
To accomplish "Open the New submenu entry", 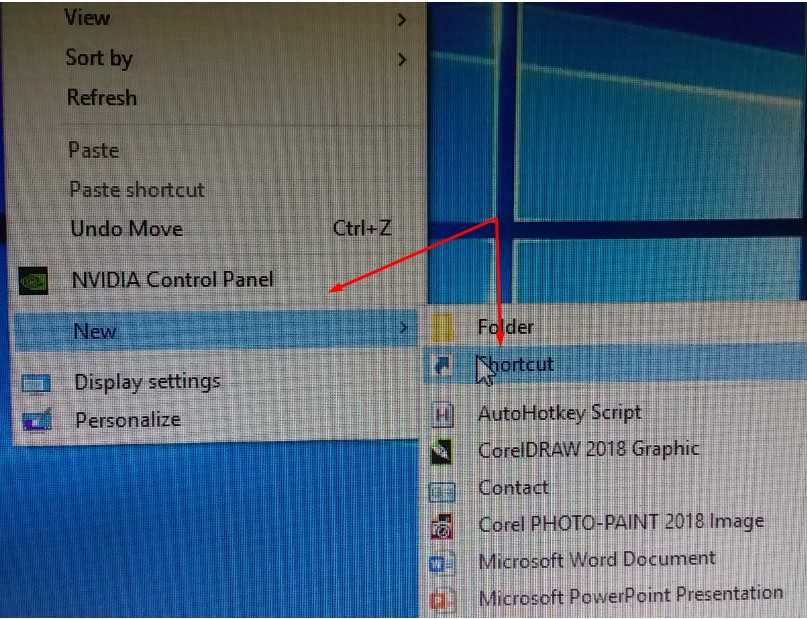I will coord(216,330).
